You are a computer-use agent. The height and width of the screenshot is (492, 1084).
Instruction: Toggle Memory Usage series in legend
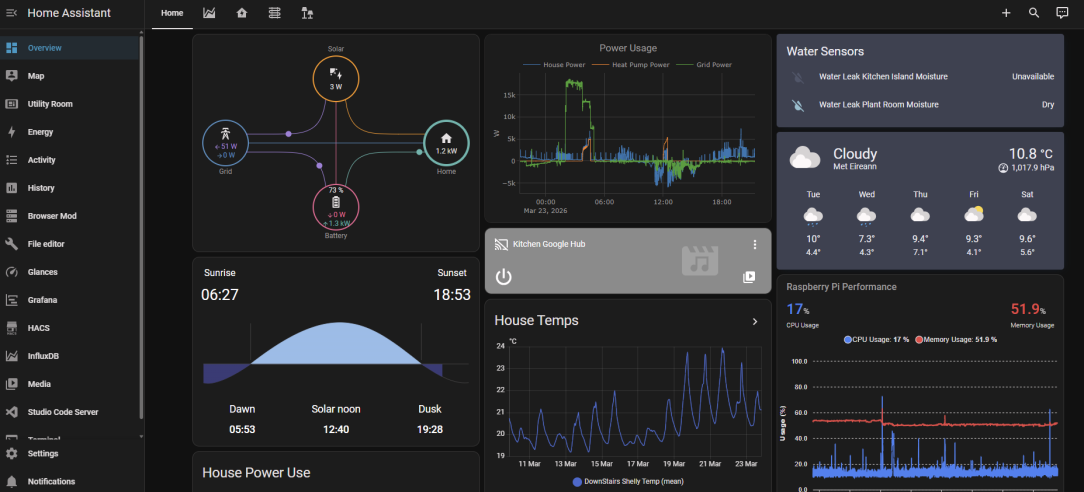point(956,339)
